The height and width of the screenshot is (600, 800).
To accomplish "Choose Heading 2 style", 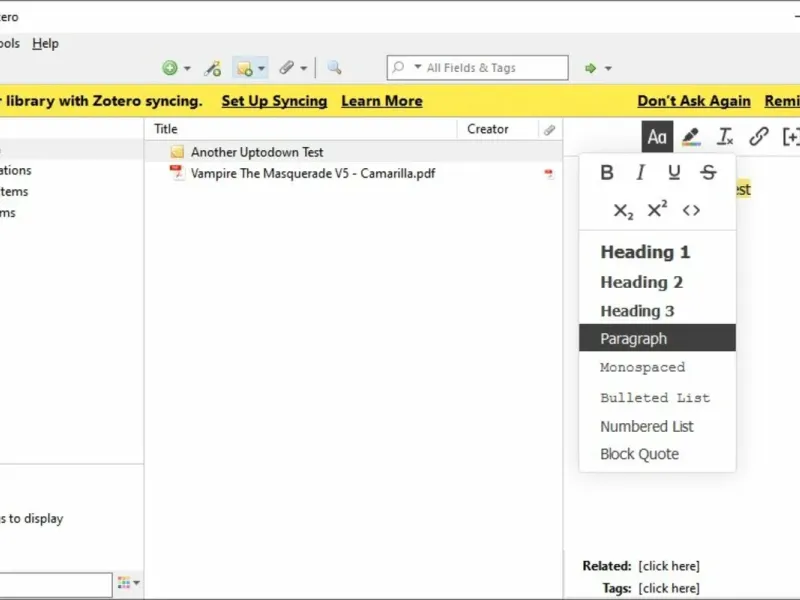I will click(x=657, y=282).
